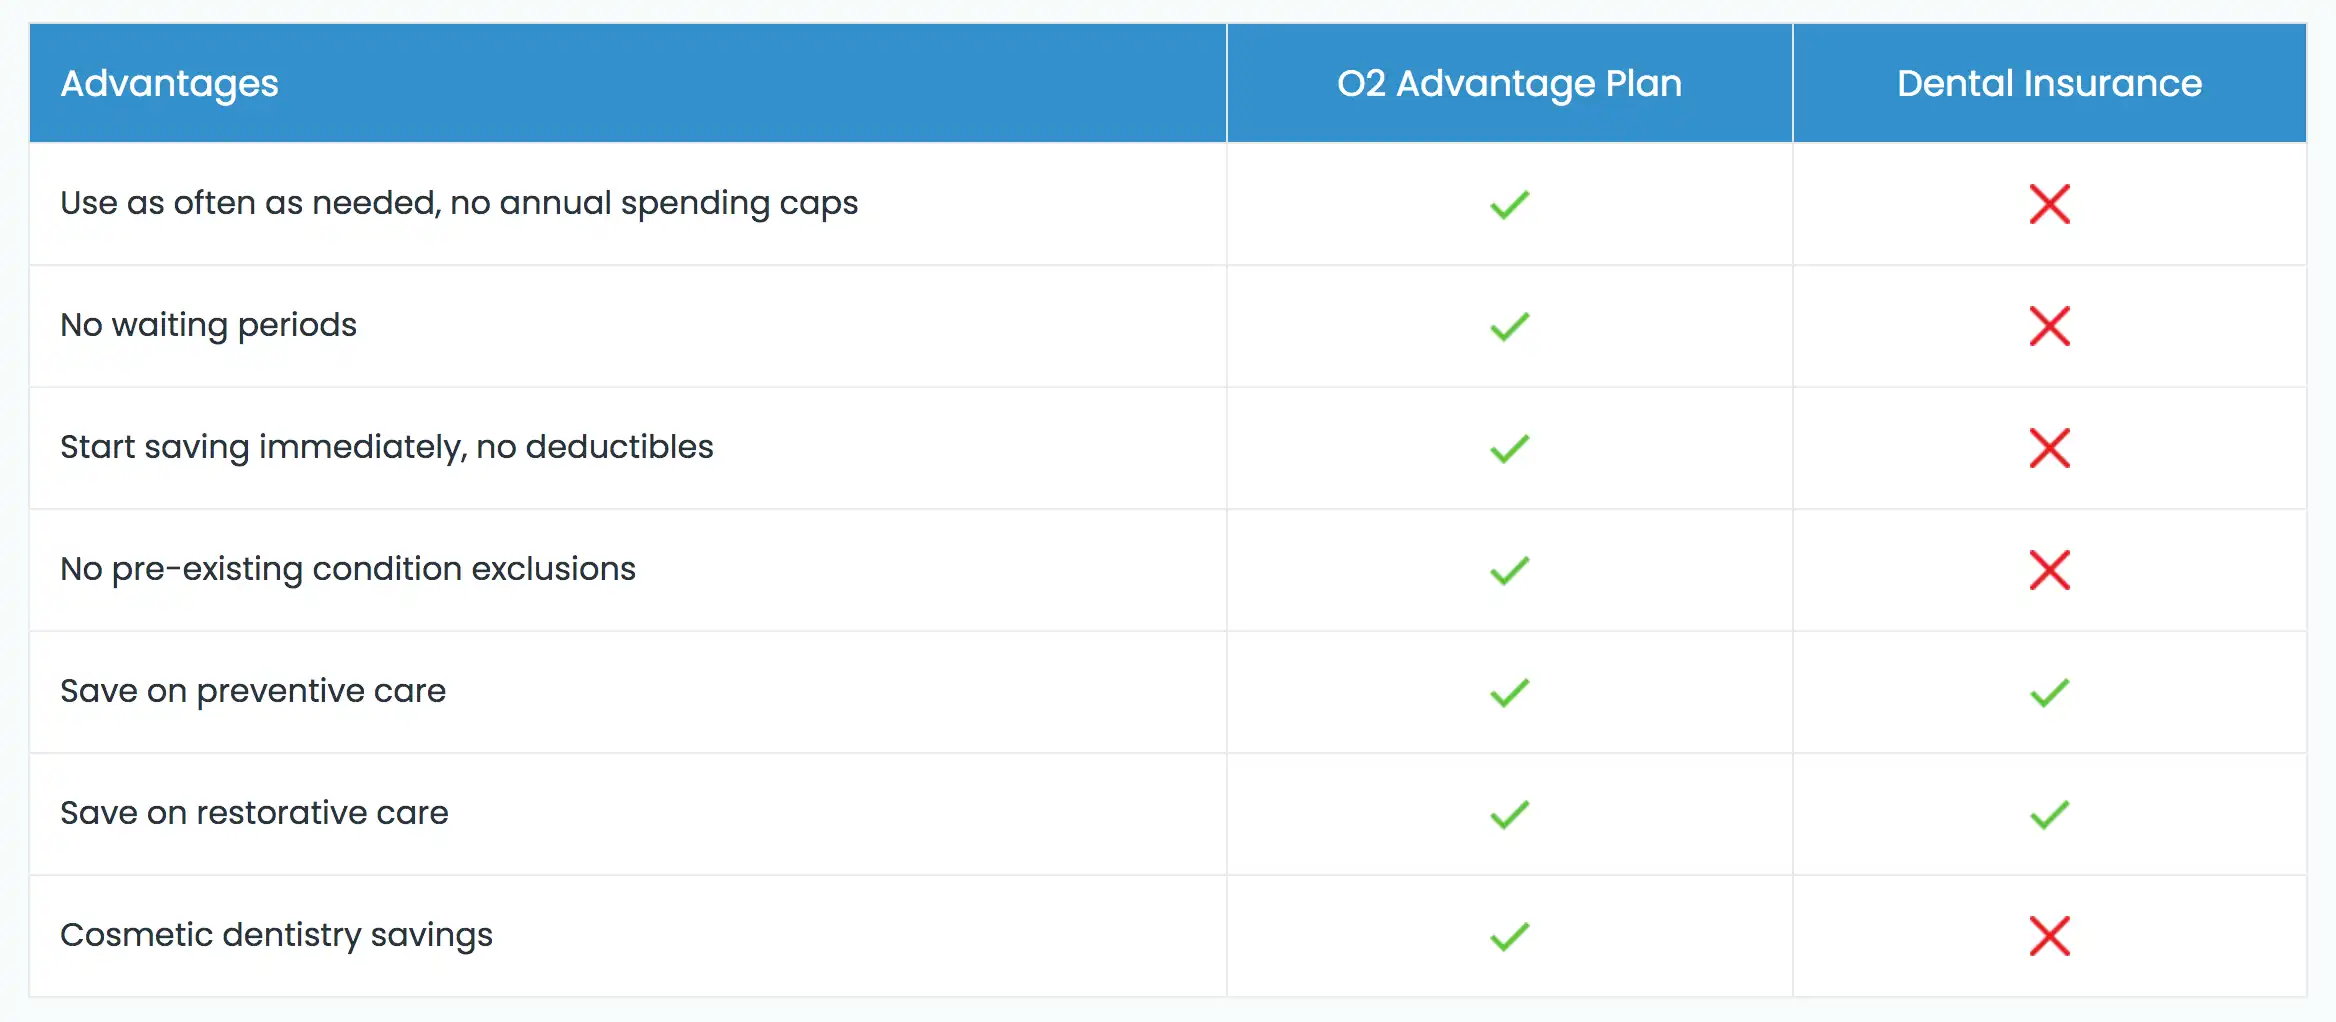Click 'Save on restorative care' text
This screenshot has height=1022, width=2336.
254,813
